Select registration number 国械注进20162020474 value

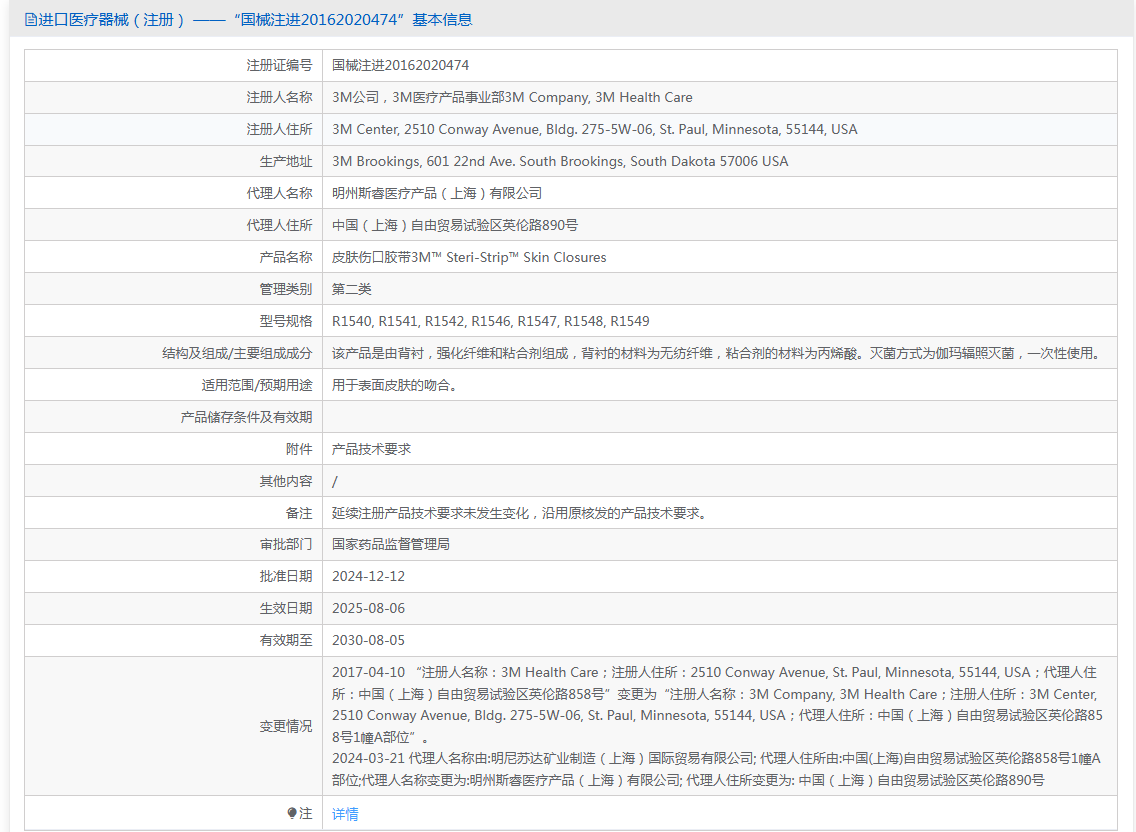(401, 65)
